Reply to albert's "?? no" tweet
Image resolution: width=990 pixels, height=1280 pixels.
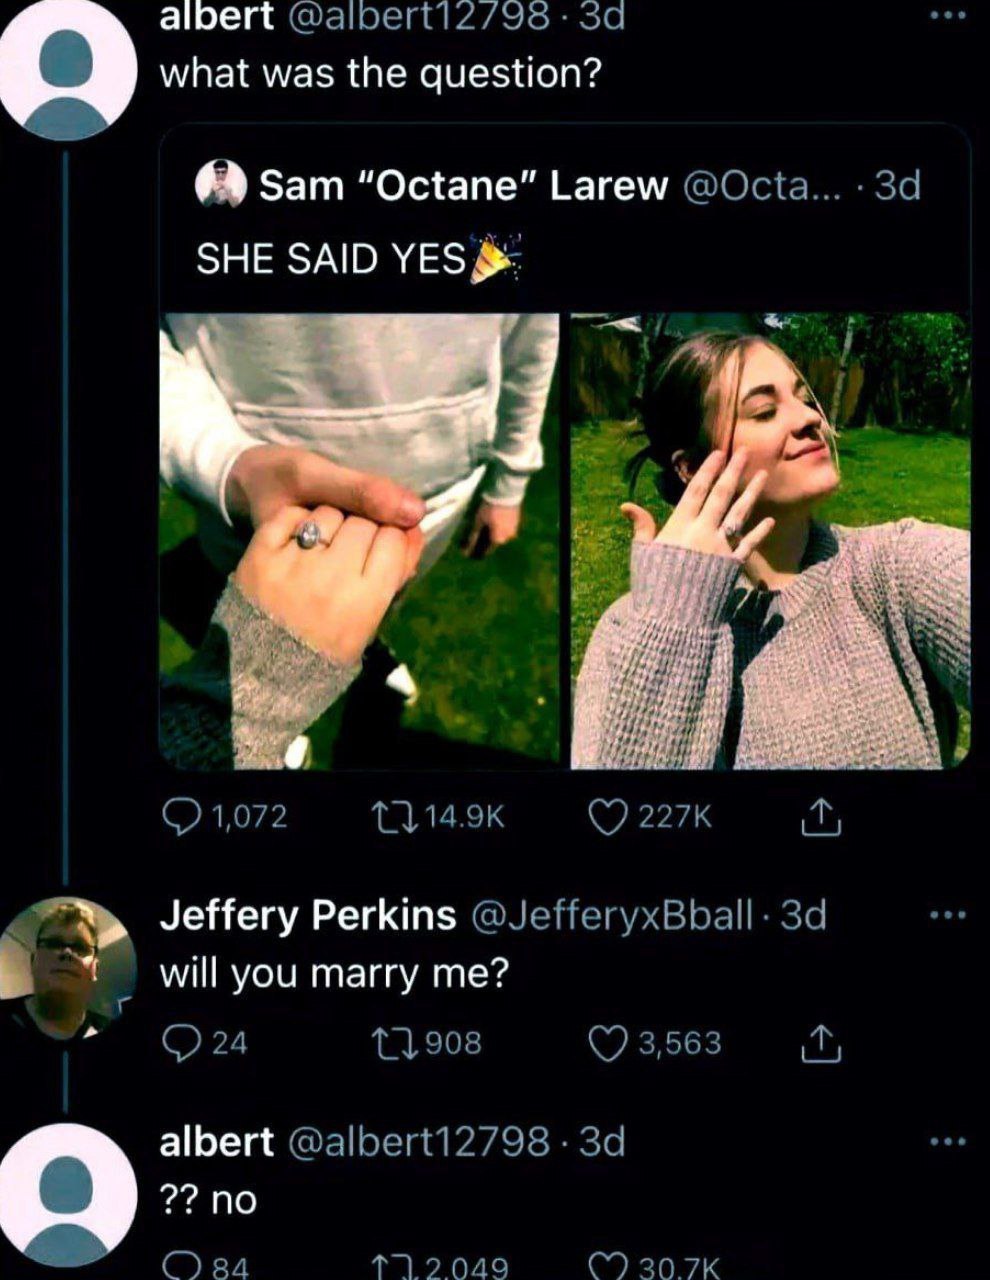180,1267
